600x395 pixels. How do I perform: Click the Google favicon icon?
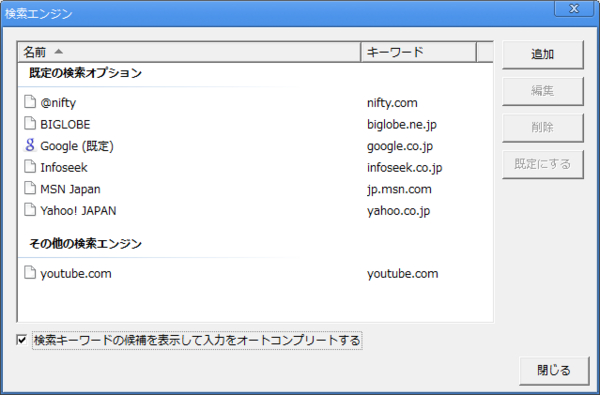tap(30, 145)
